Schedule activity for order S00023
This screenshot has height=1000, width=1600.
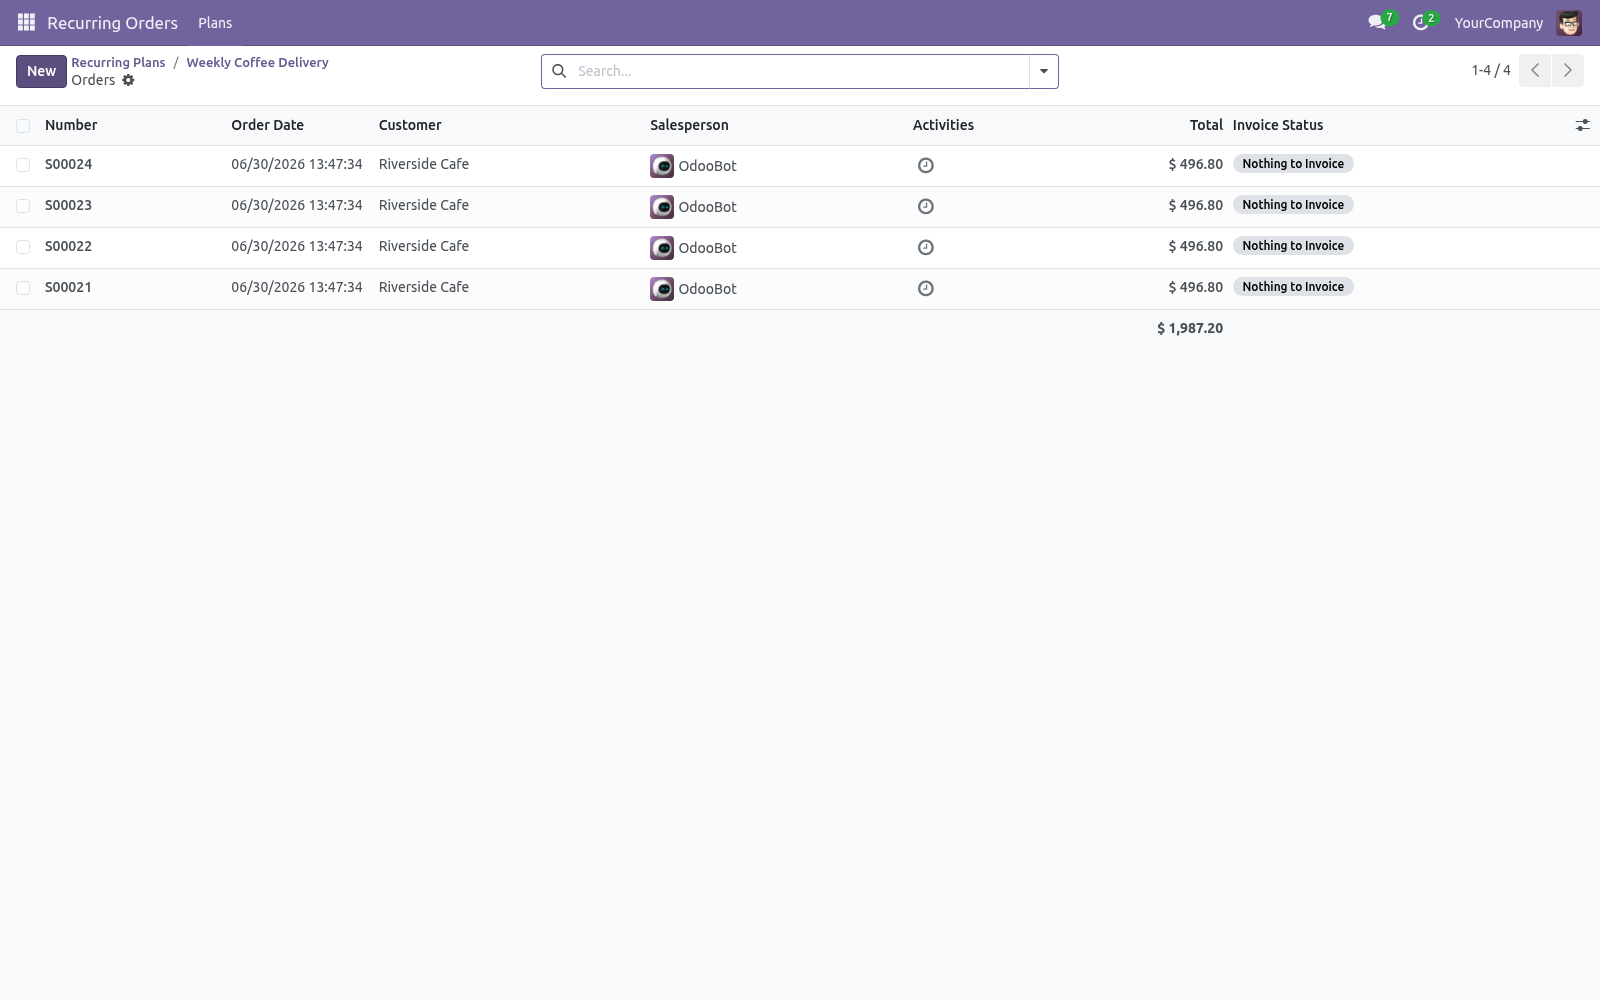tap(926, 206)
